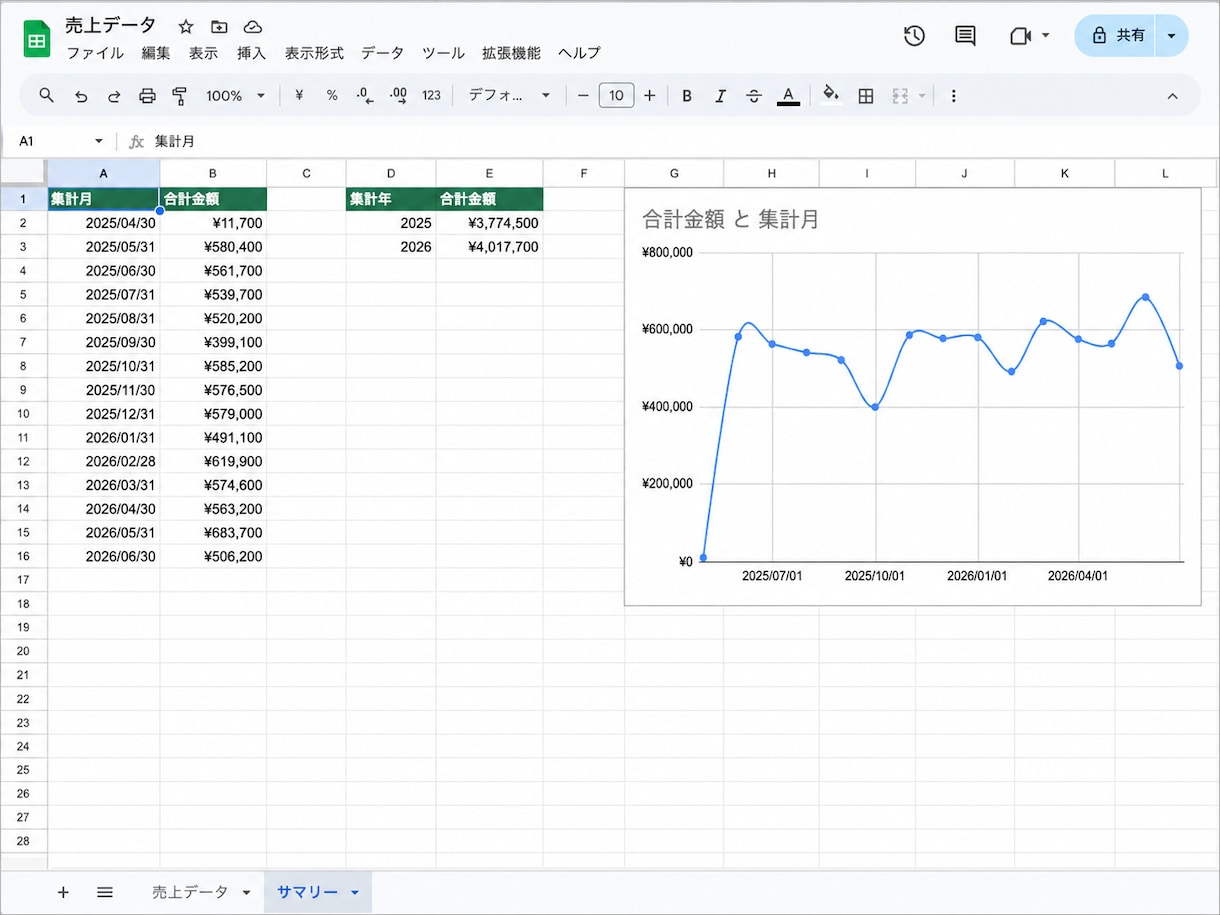Select cell containing ¥11,700
This screenshot has width=1220, height=915.
pos(213,223)
